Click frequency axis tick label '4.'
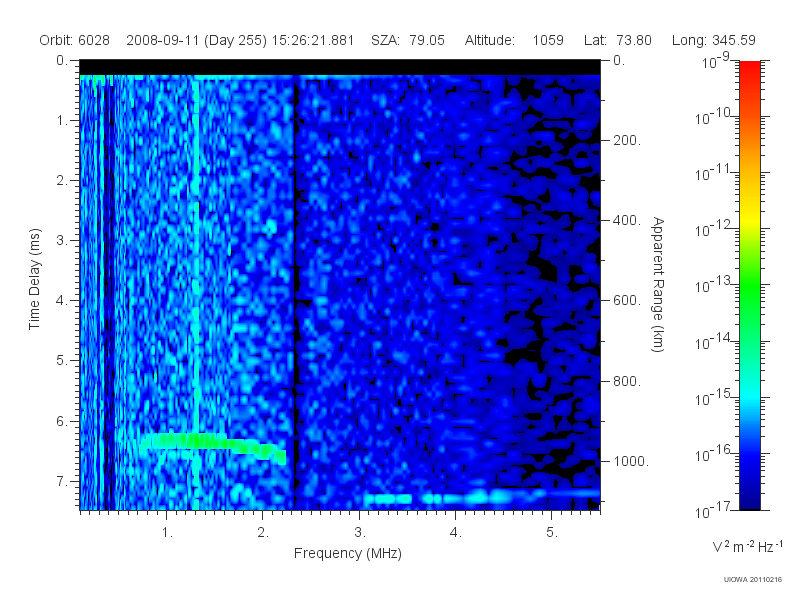The height and width of the screenshot is (600, 800). pyautogui.click(x=456, y=533)
